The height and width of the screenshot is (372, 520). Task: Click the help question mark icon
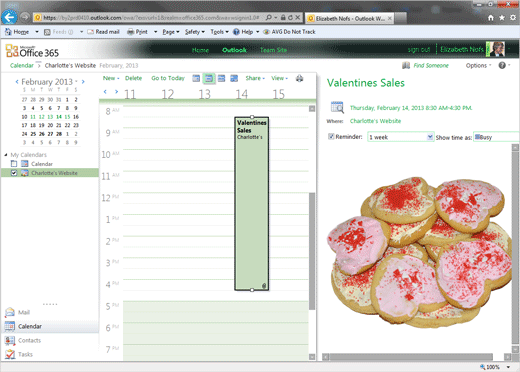(502, 65)
